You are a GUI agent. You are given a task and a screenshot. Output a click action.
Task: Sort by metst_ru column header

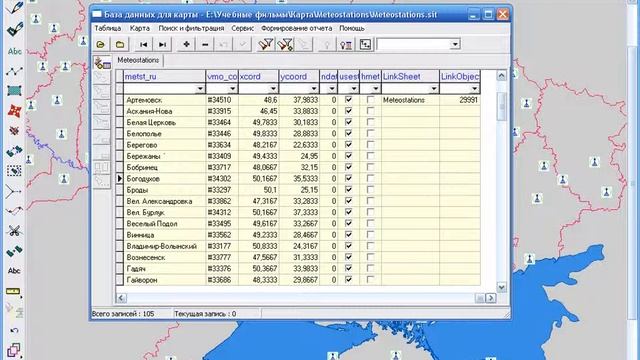tap(164, 76)
